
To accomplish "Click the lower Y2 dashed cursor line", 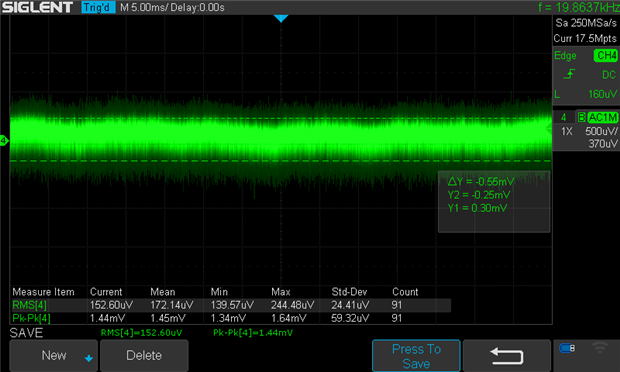I will click(281, 161).
